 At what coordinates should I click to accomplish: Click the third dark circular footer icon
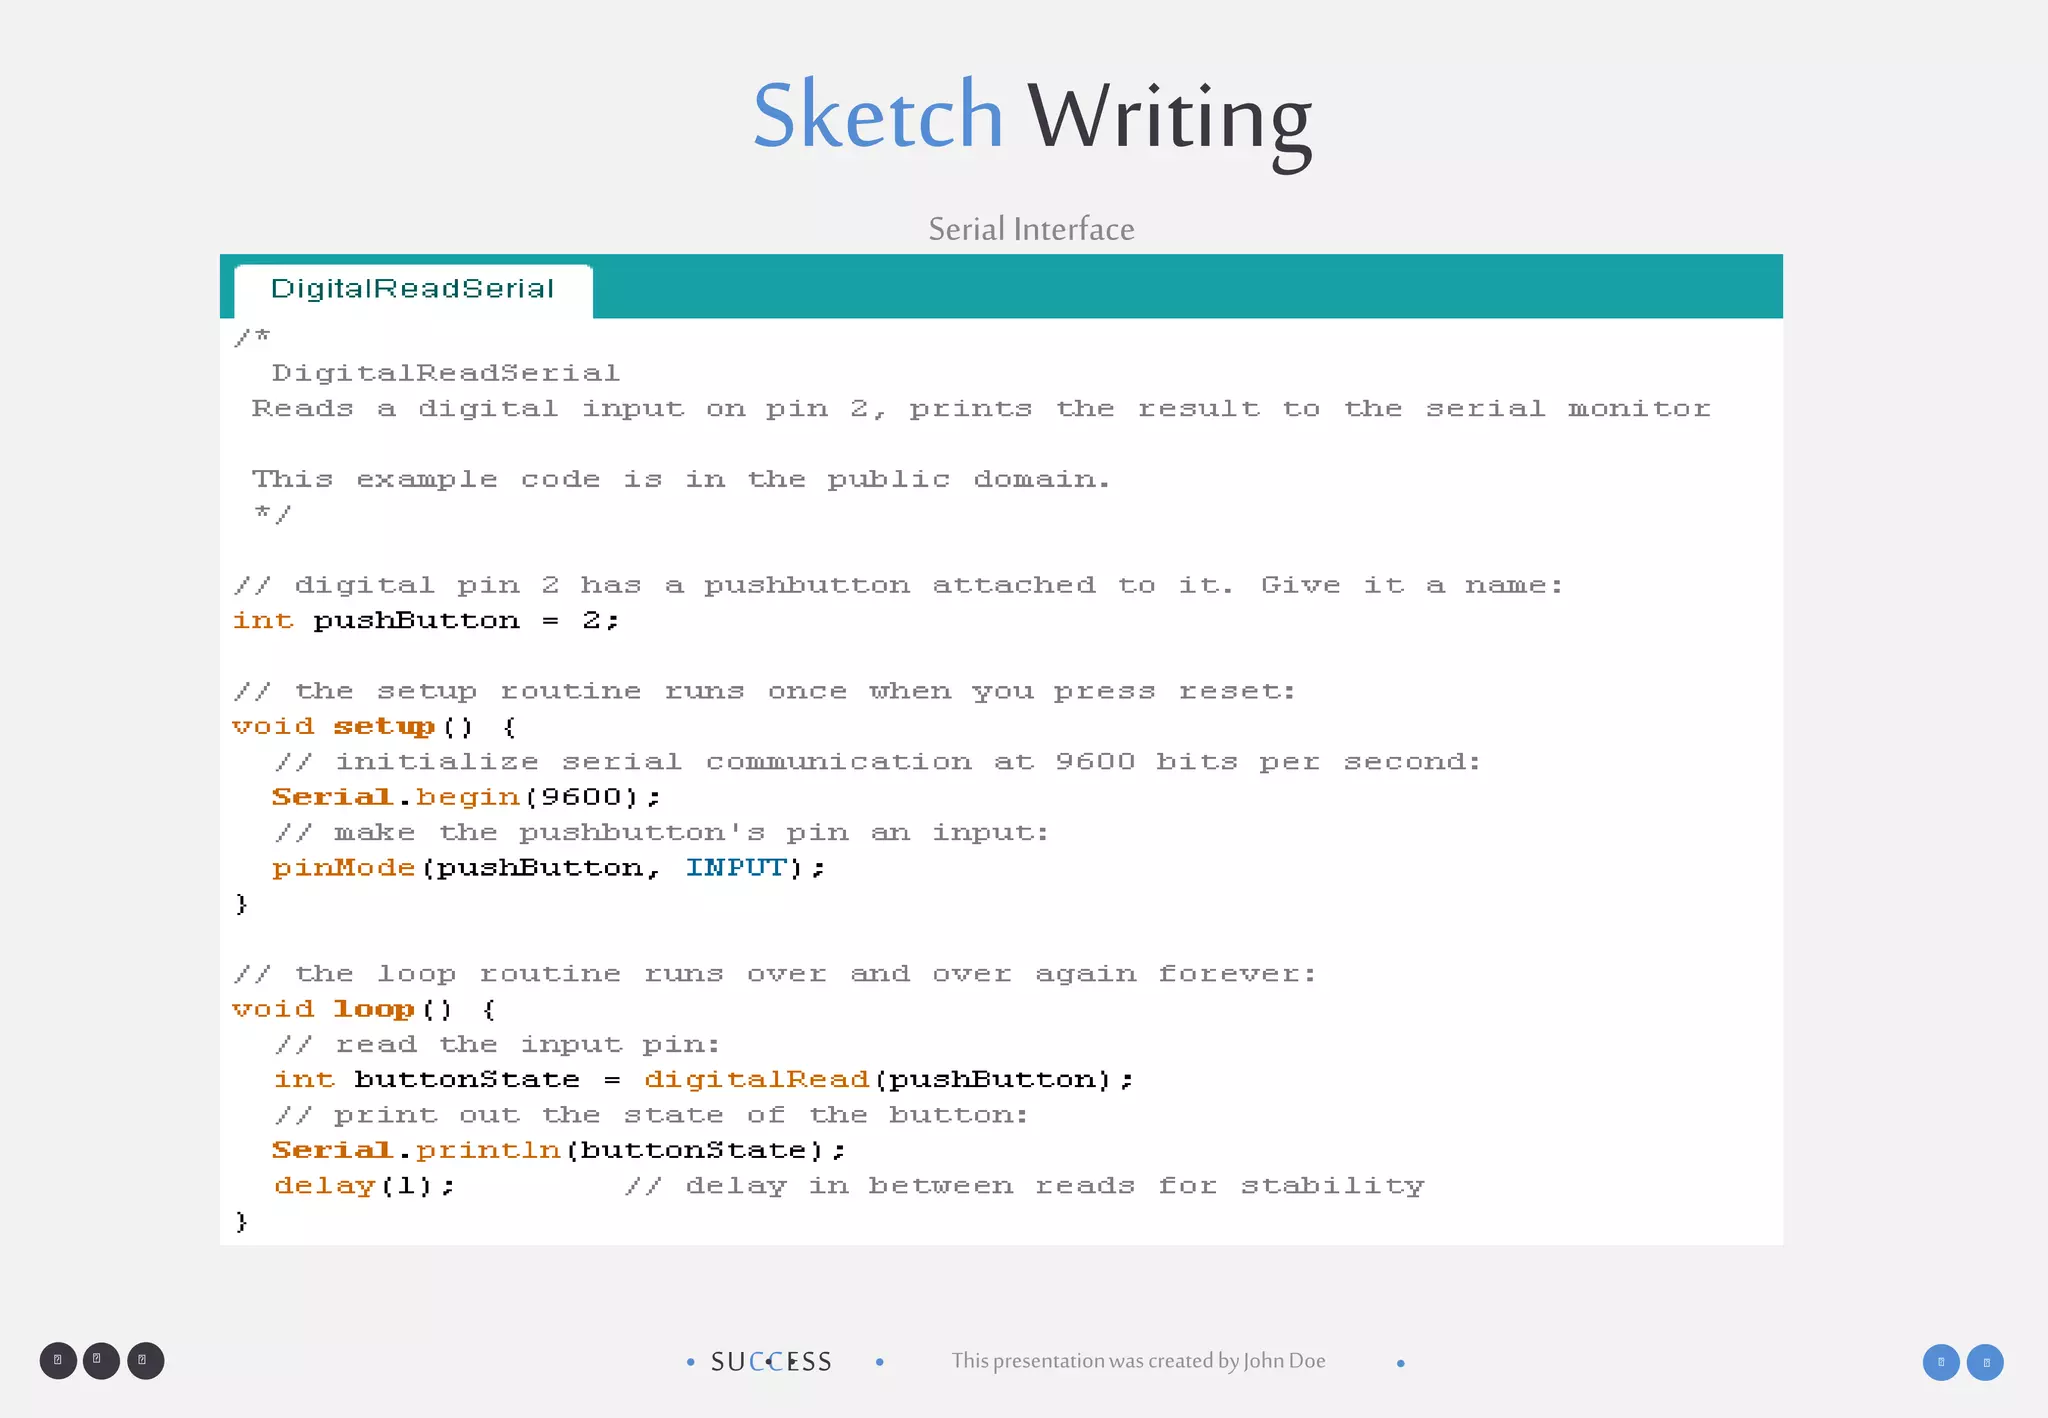coord(145,1360)
